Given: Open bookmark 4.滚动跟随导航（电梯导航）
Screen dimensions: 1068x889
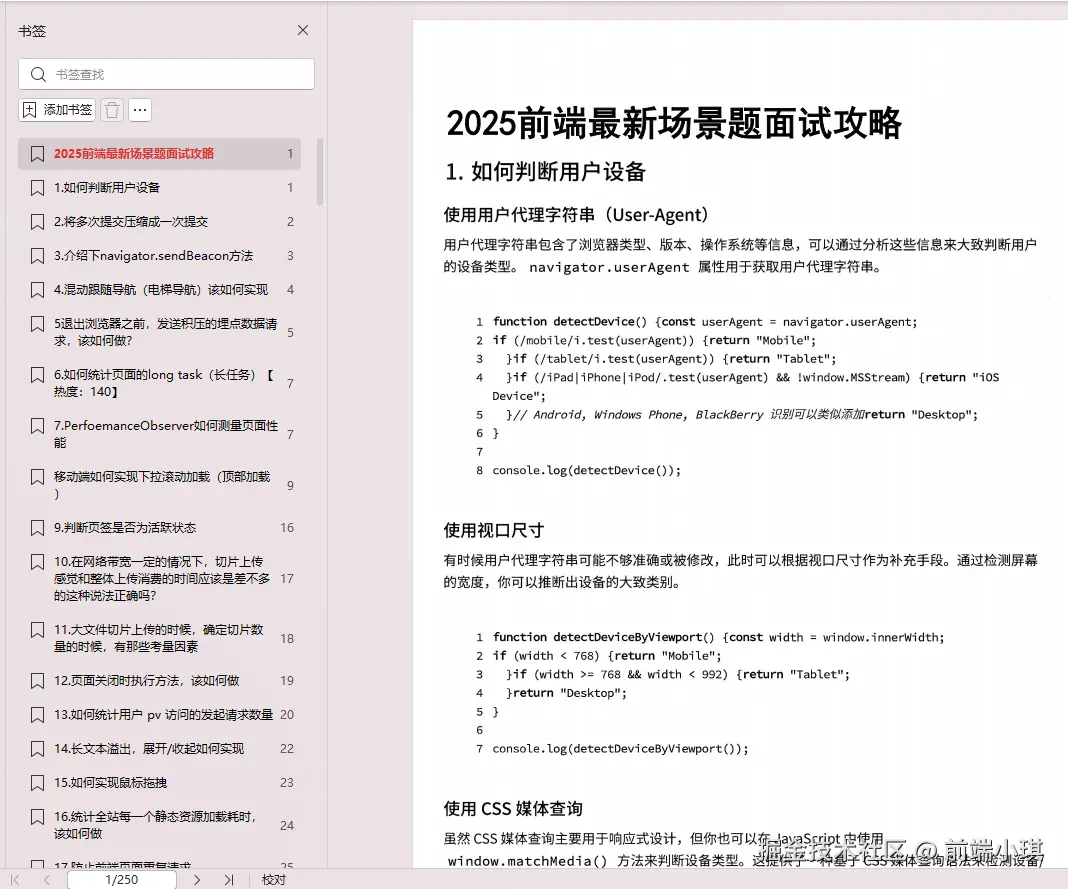Looking at the screenshot, I should click(x=159, y=290).
